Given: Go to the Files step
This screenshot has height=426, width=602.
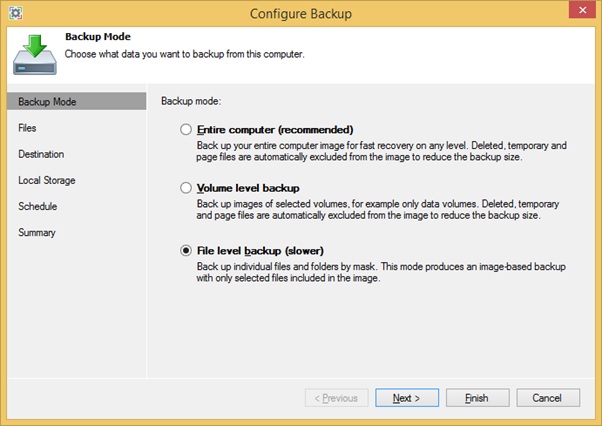Looking at the screenshot, I should click(x=27, y=128).
